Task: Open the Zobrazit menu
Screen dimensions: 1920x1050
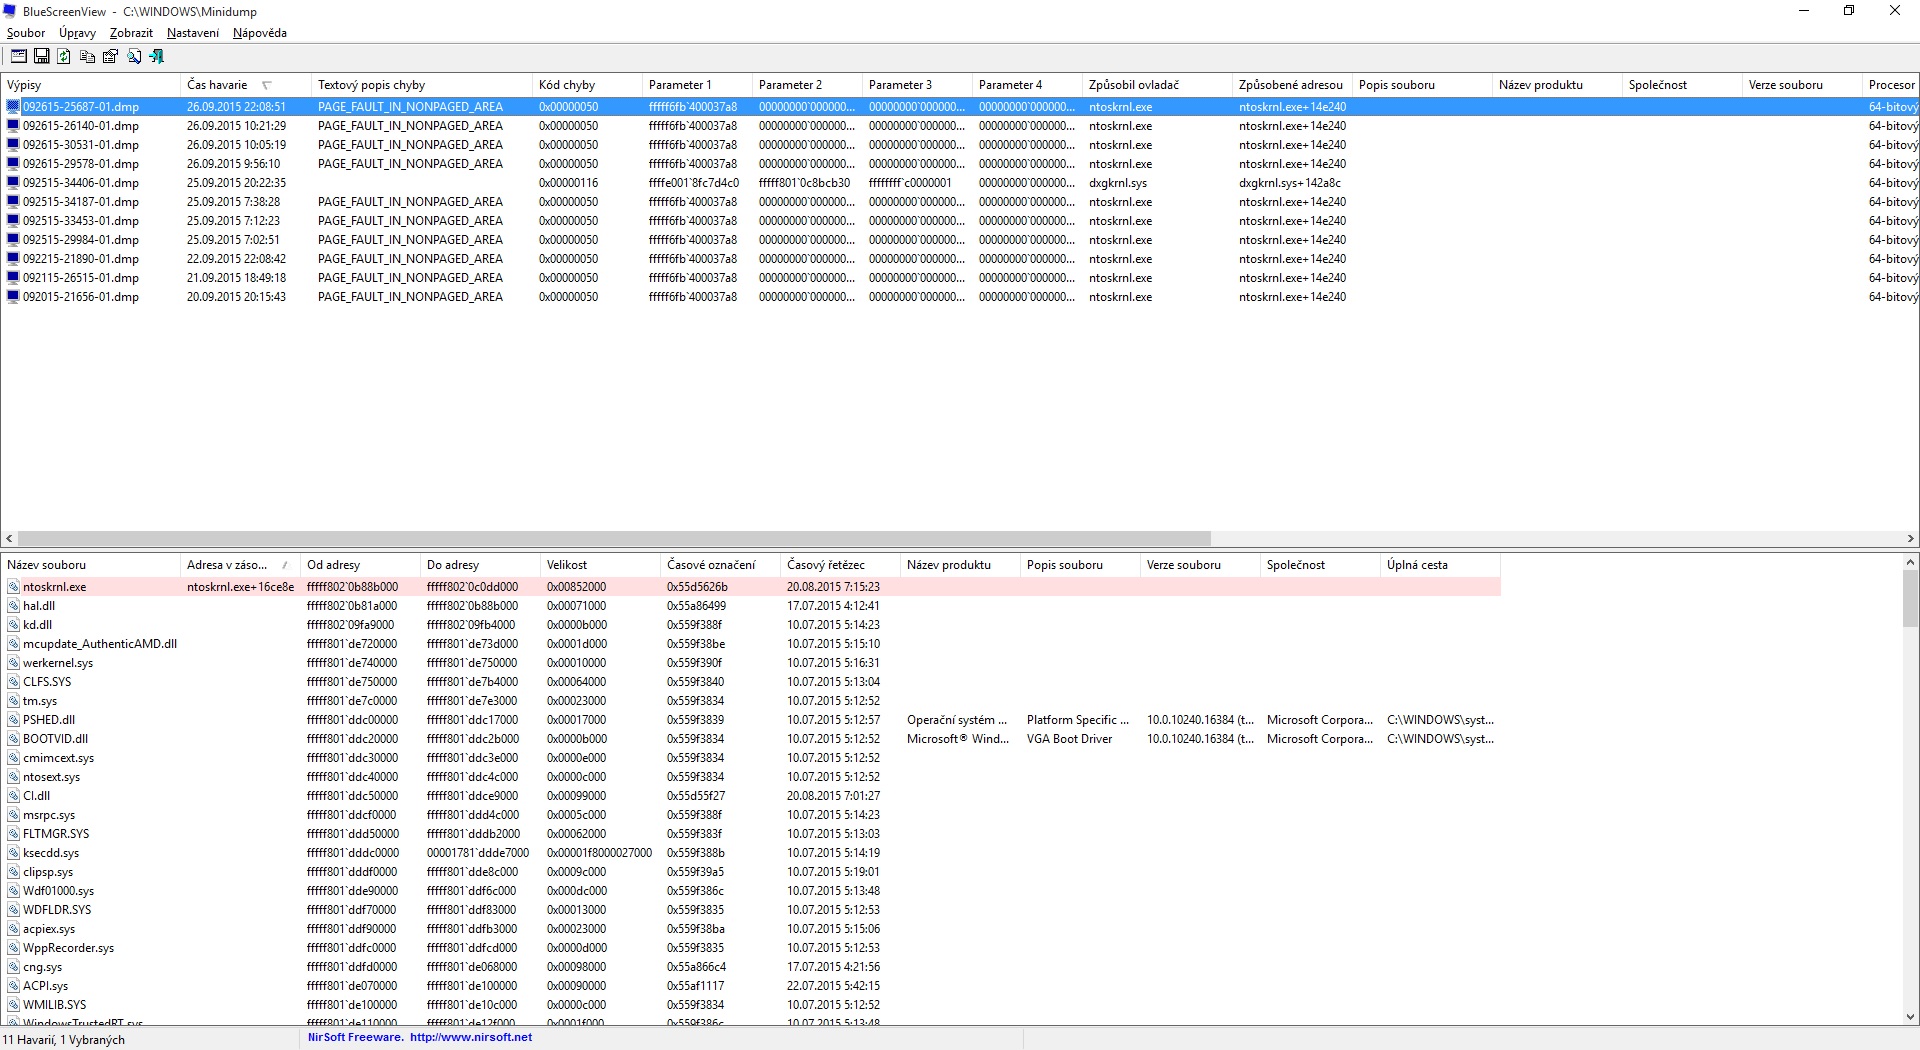Action: [131, 33]
